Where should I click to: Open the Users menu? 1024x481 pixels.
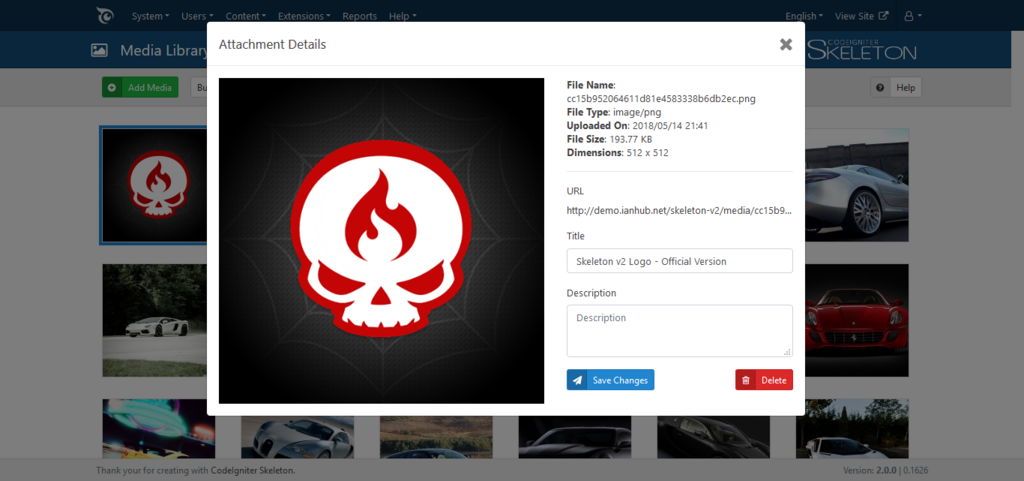(x=197, y=16)
